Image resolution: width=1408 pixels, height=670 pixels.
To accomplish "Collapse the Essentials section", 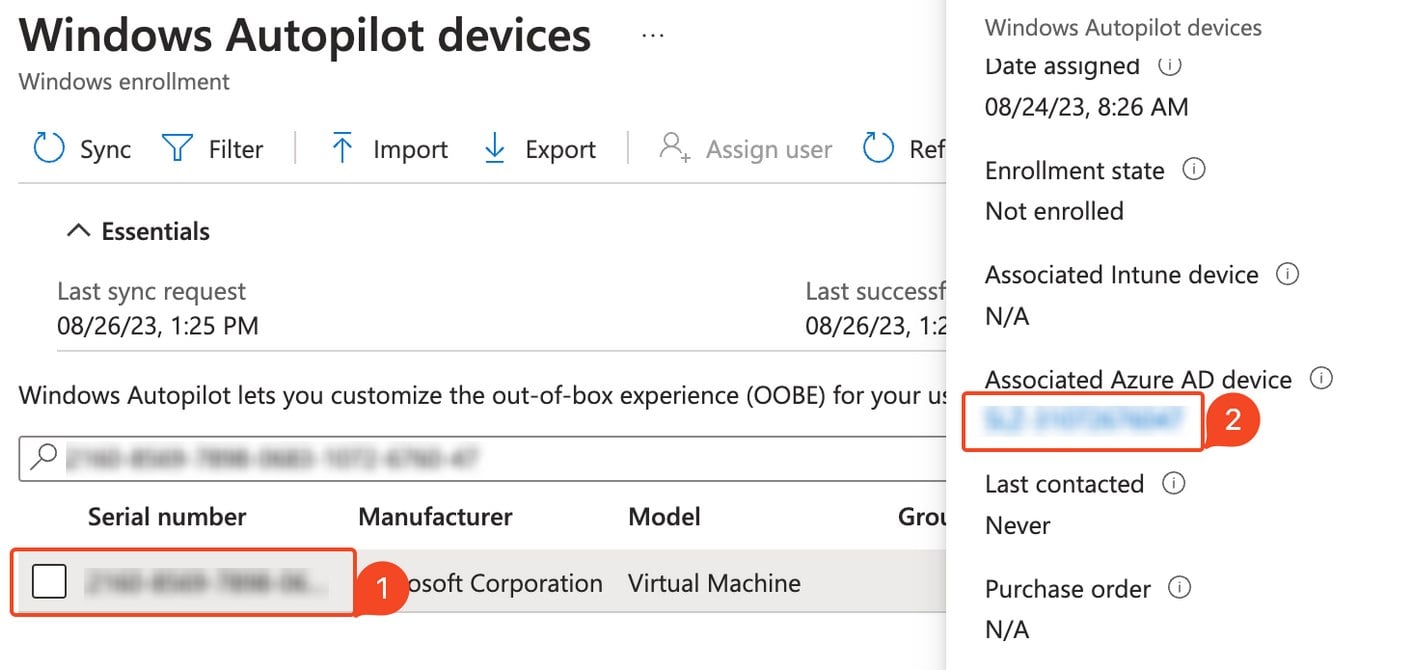I will [79, 230].
